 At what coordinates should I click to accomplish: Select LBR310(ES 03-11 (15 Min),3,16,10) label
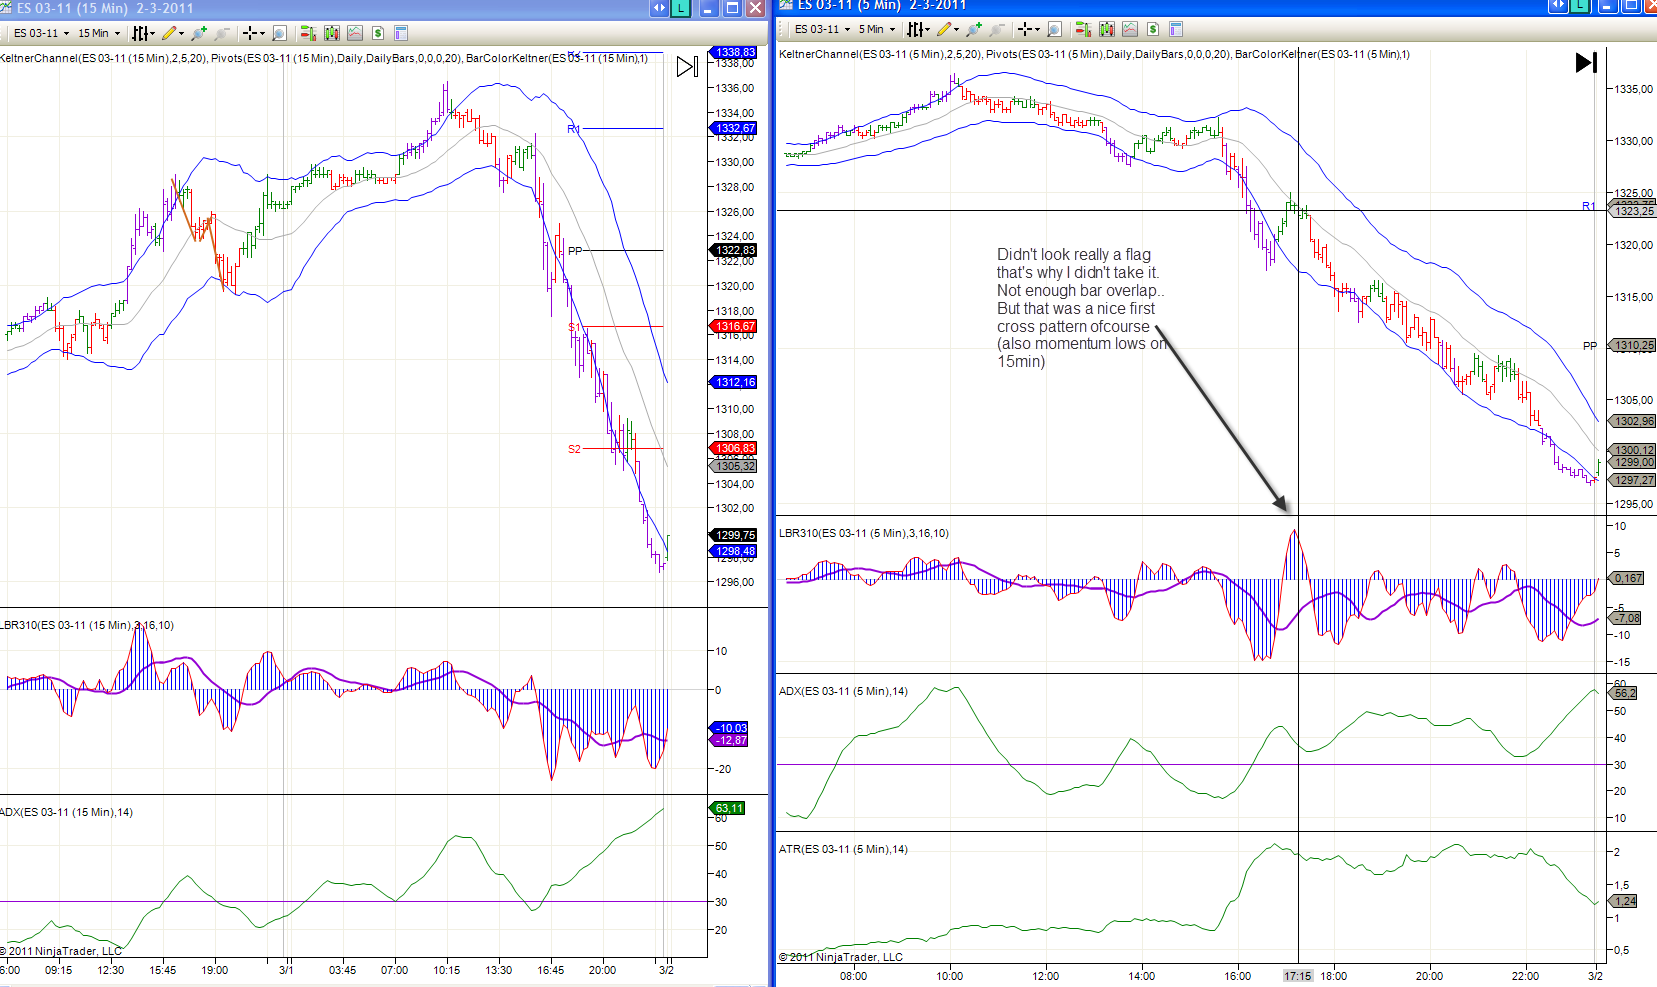(87, 625)
